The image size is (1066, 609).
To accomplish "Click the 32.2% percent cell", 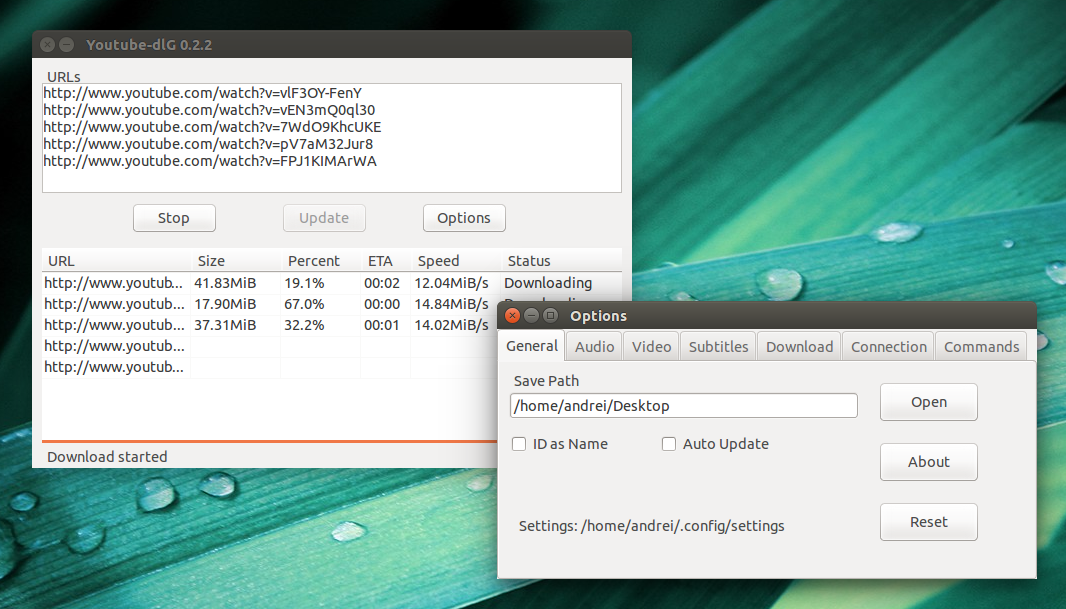I will [305, 326].
